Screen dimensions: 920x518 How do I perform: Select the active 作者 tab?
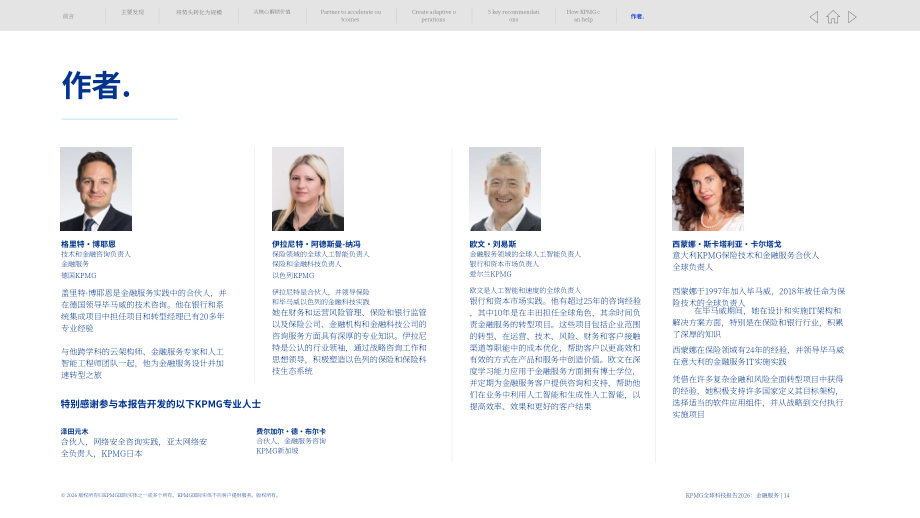click(637, 16)
